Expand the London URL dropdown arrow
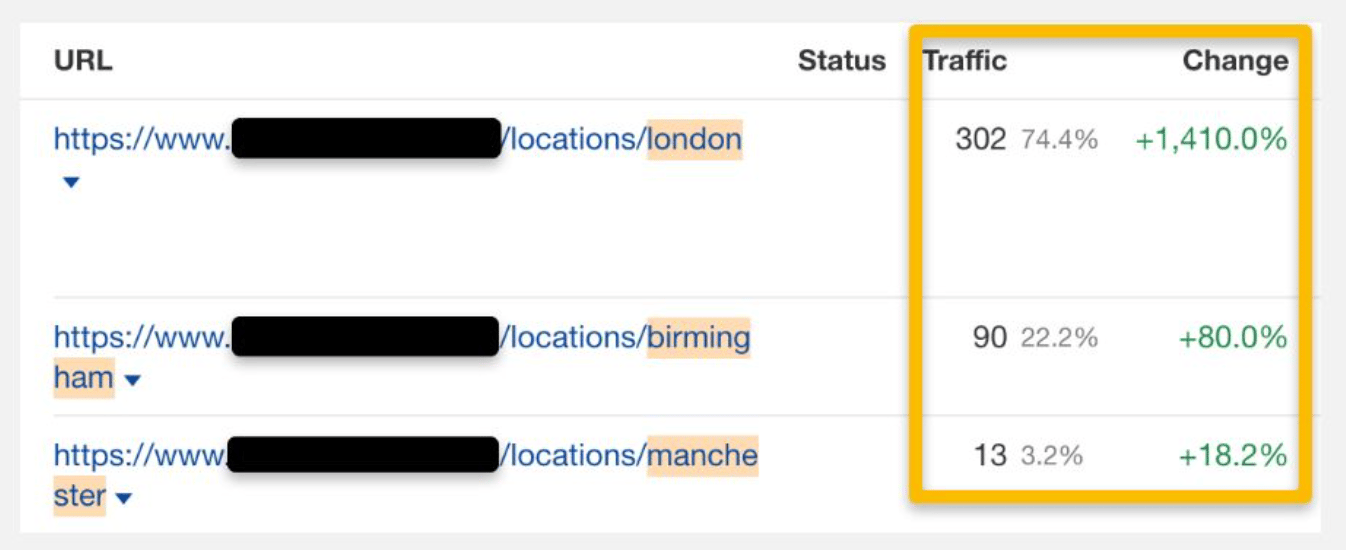This screenshot has width=1346, height=550. [70, 183]
